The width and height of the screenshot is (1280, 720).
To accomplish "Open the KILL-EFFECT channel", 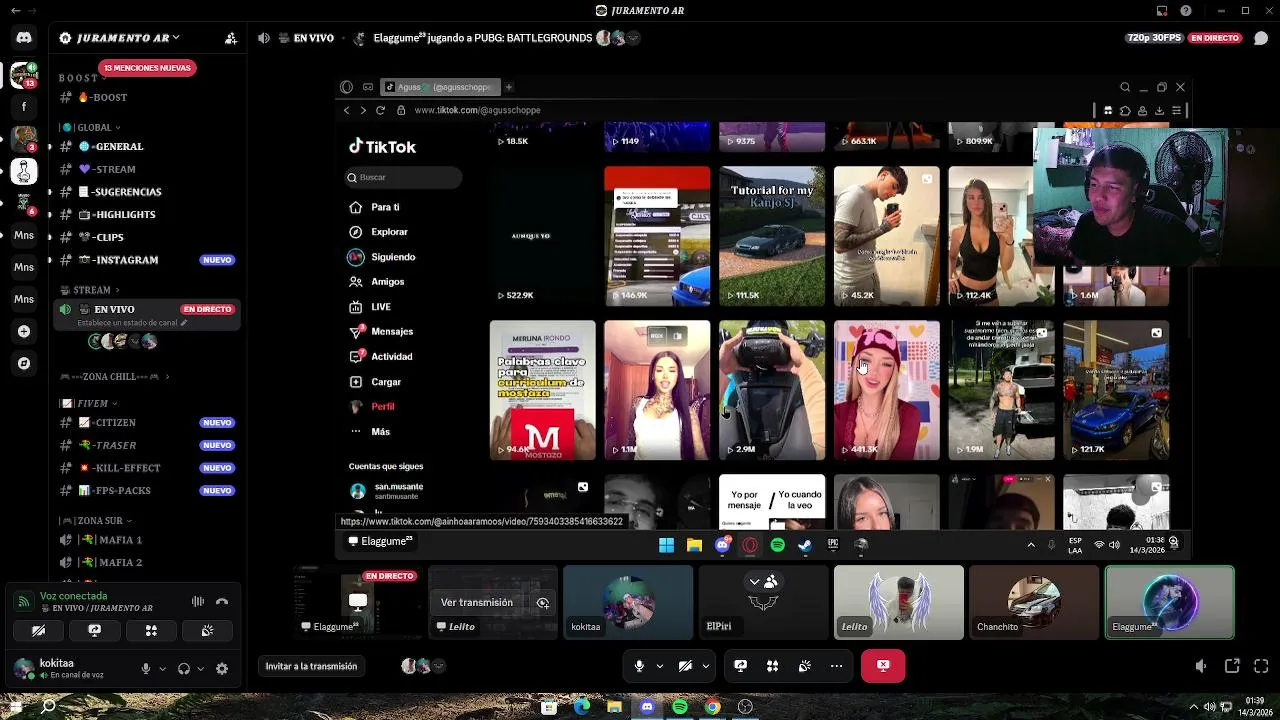I will (x=147, y=468).
